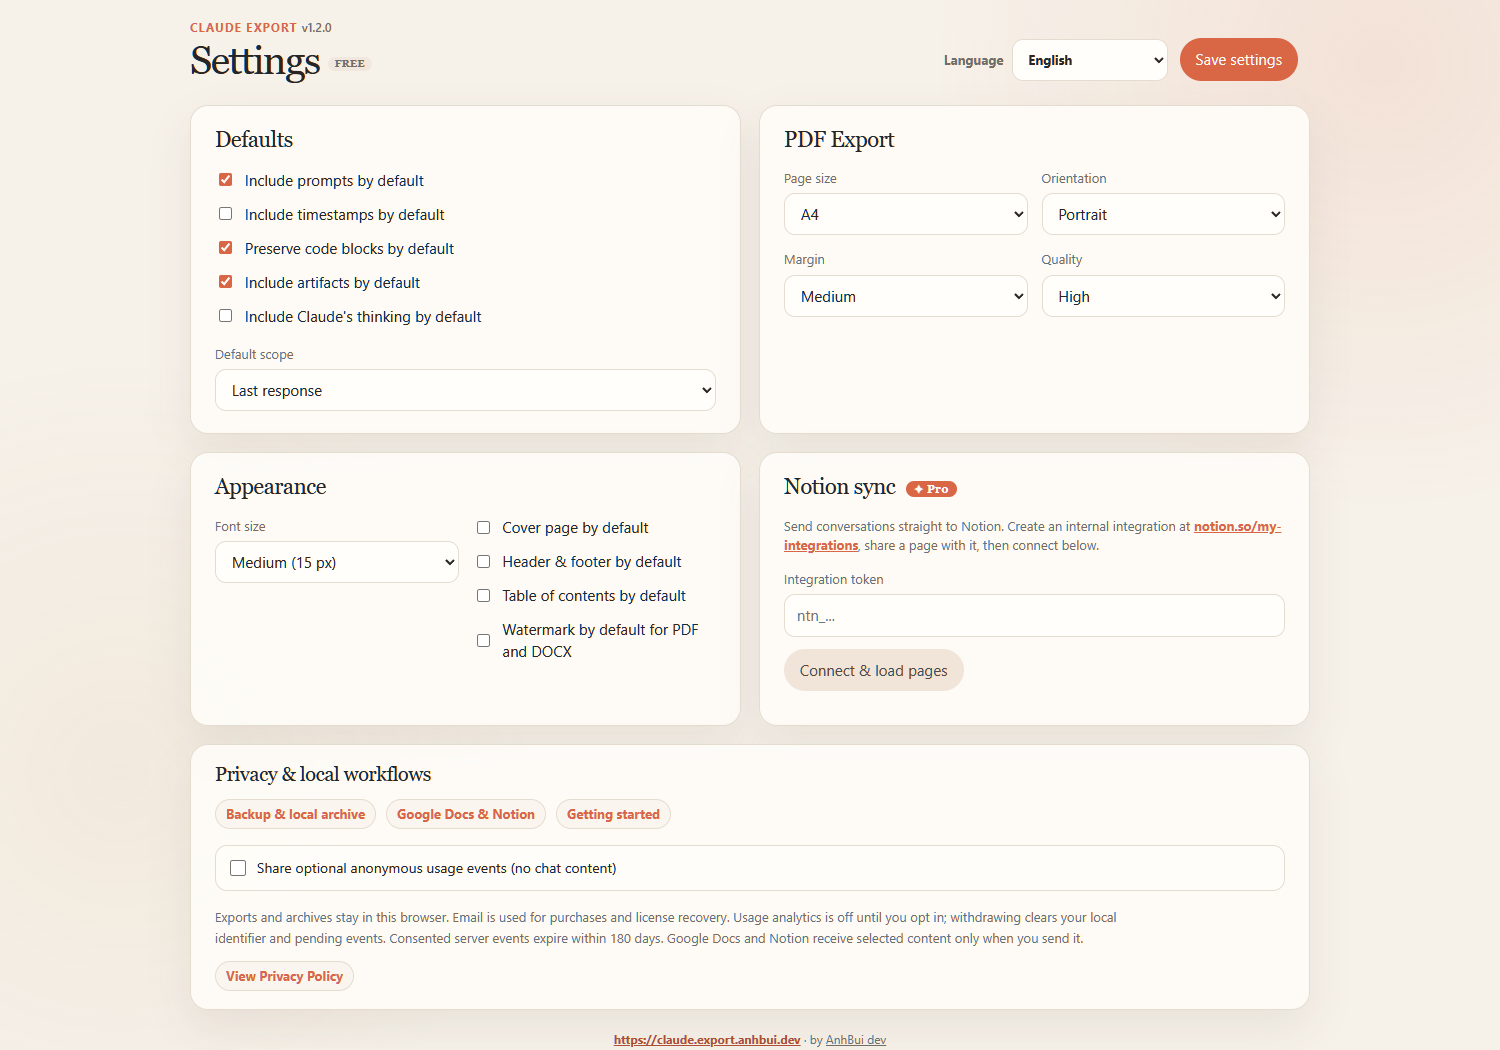
Task: Focus the Integration token input field
Action: click(x=1034, y=615)
